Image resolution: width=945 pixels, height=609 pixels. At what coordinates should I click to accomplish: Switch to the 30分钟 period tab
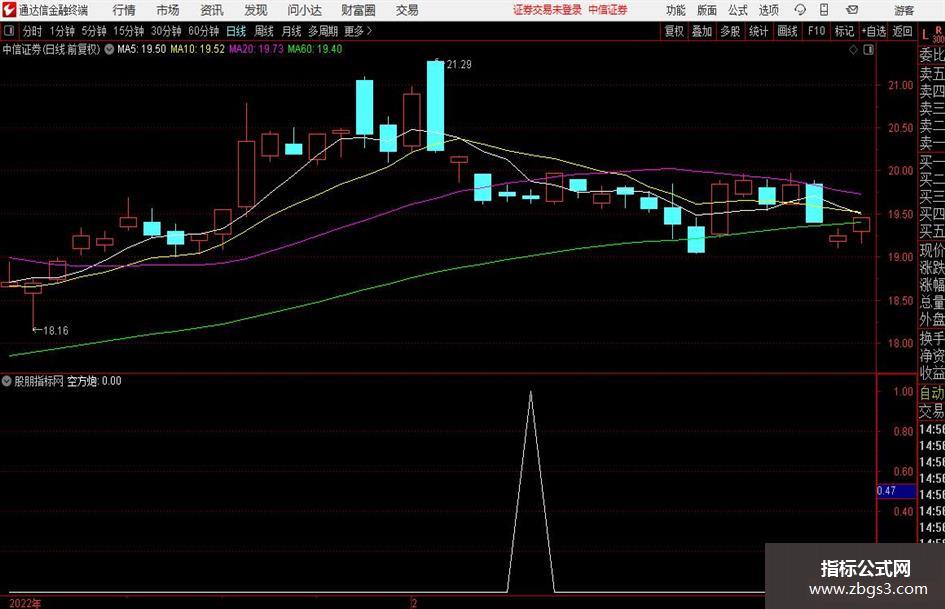click(x=166, y=31)
